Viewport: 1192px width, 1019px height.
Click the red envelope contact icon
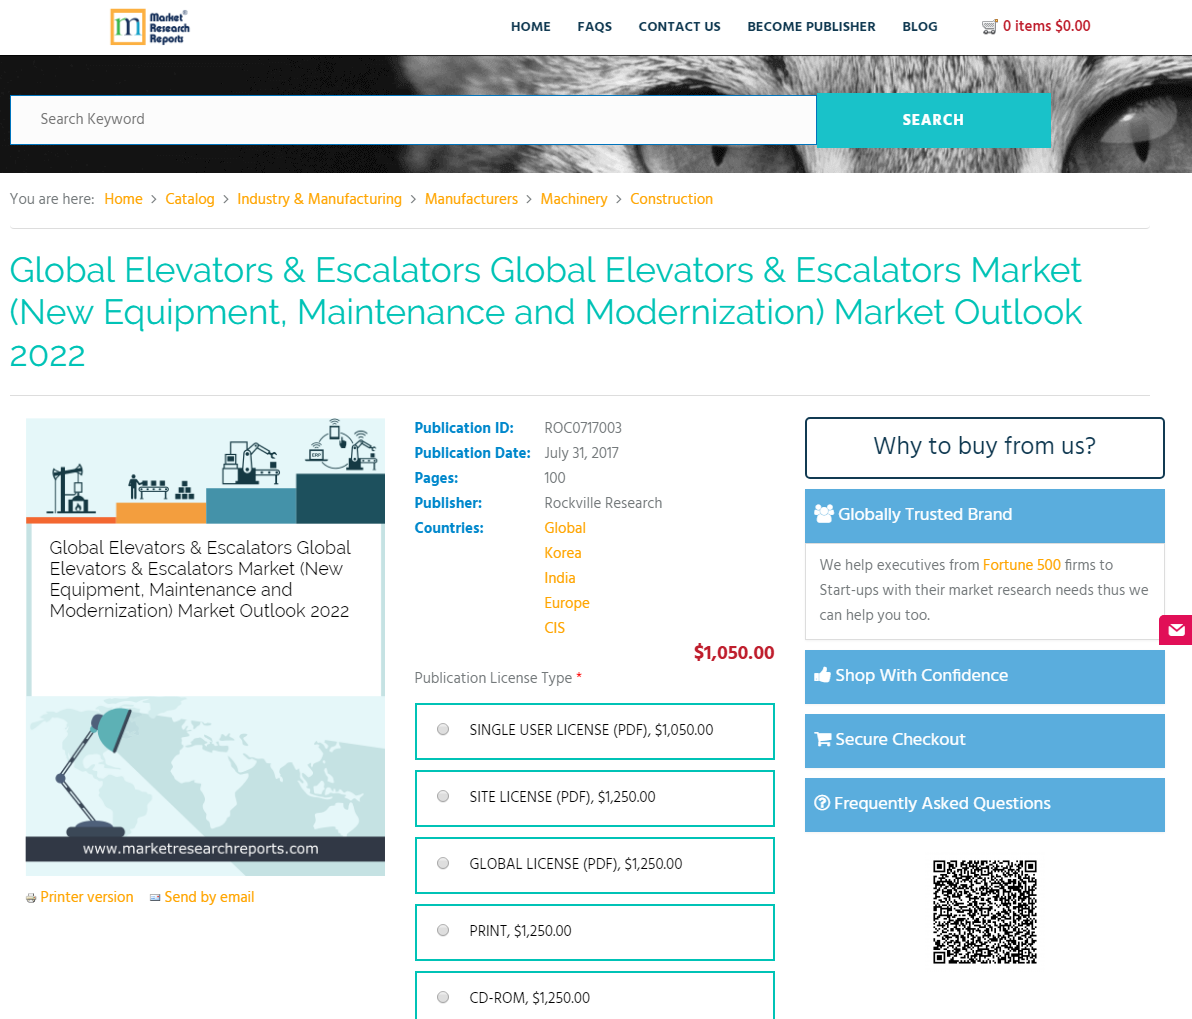[x=1176, y=630]
